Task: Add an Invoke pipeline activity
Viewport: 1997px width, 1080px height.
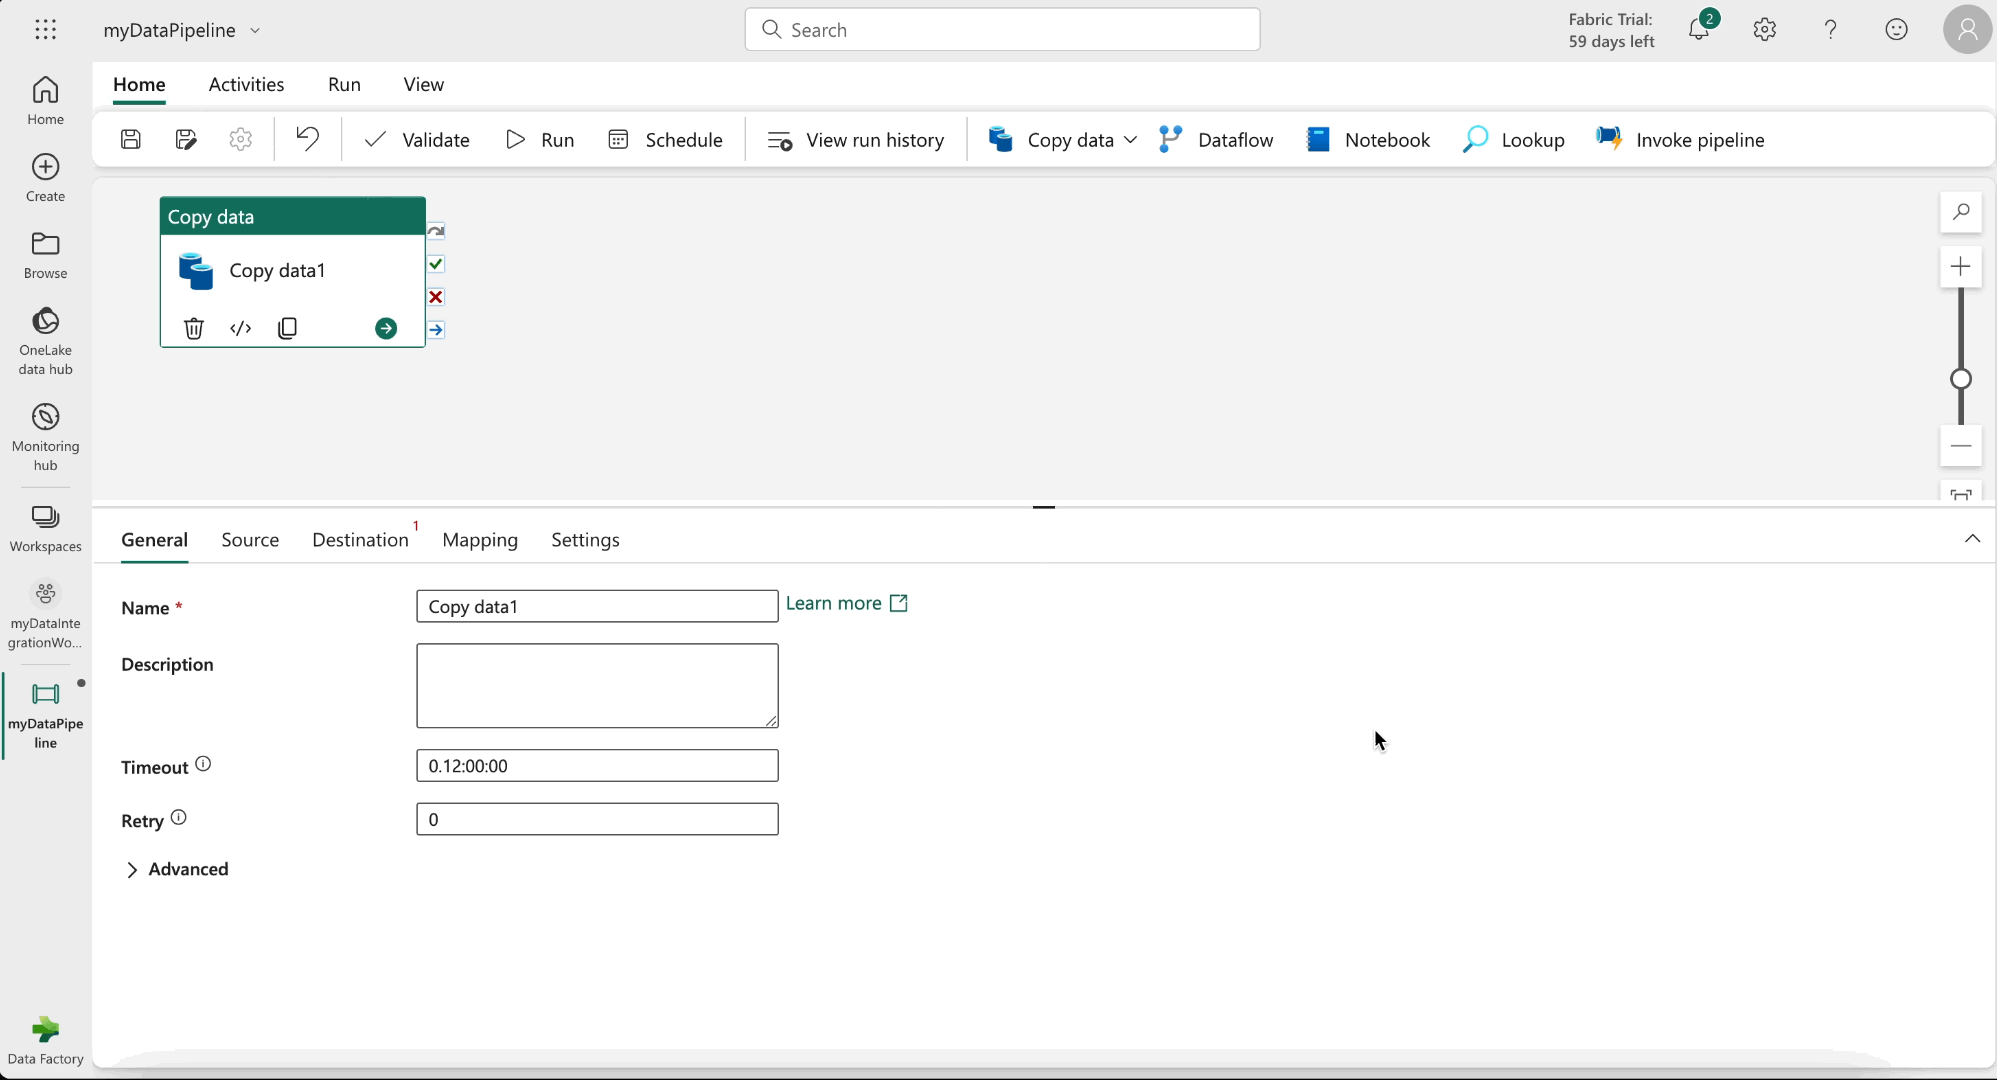Action: (x=1680, y=140)
